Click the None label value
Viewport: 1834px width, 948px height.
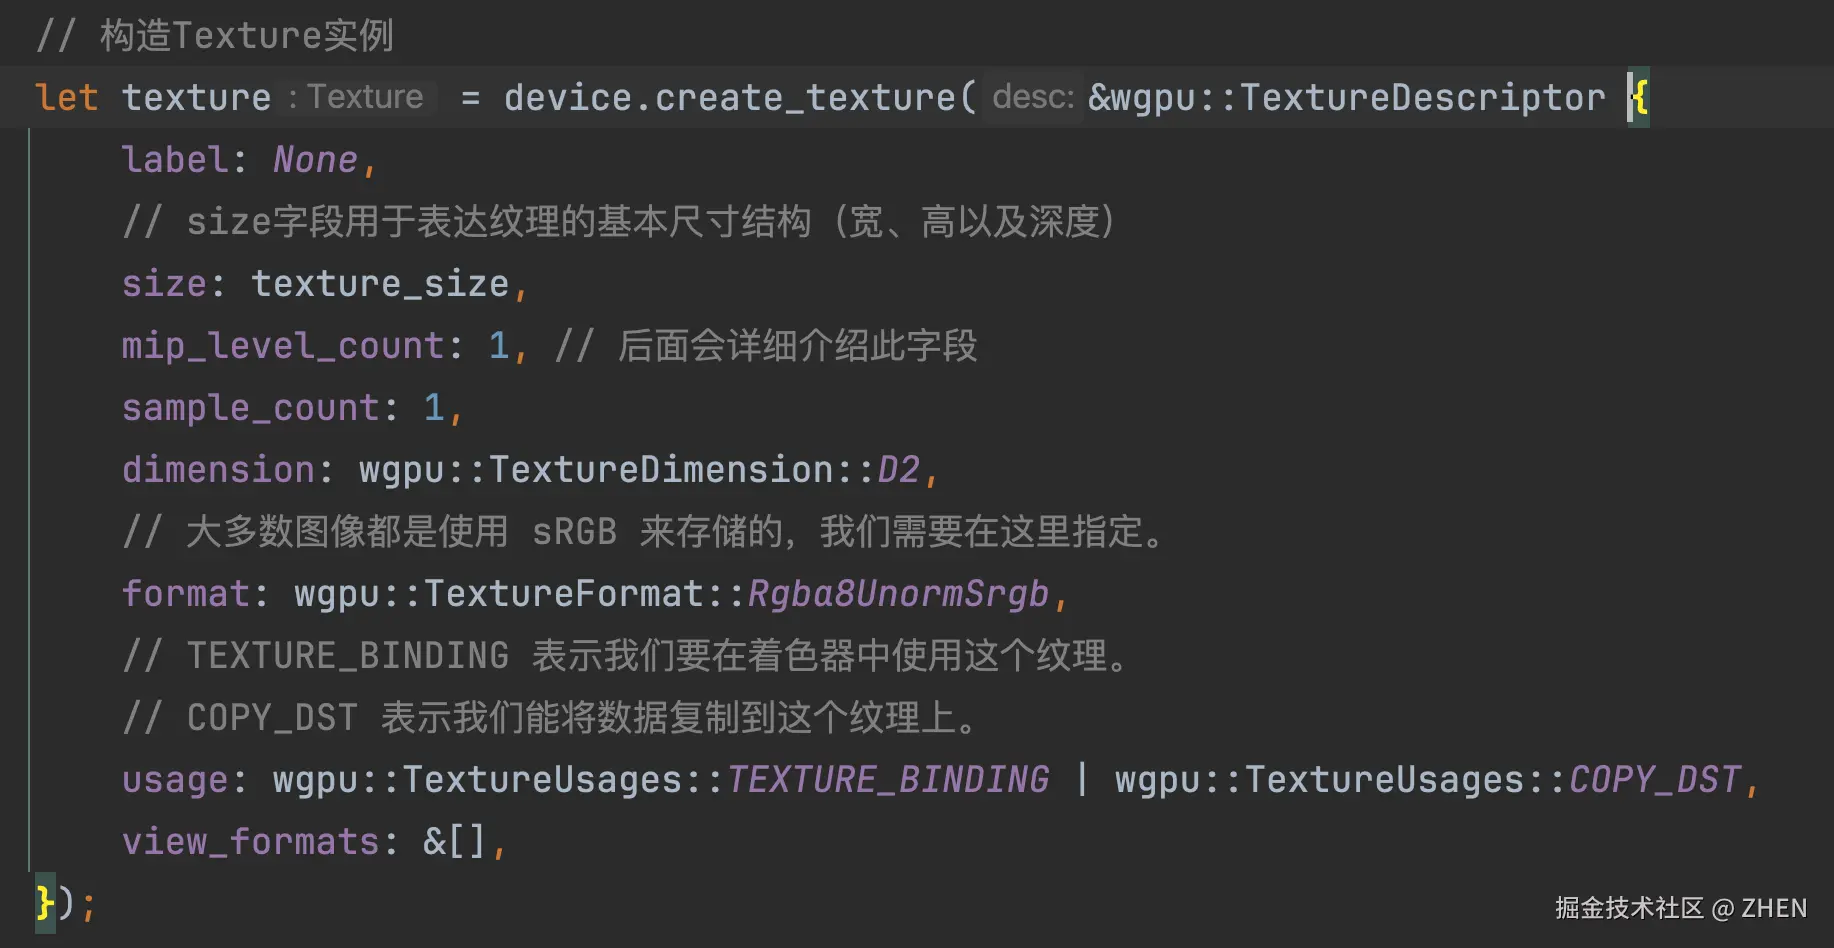point(315,160)
